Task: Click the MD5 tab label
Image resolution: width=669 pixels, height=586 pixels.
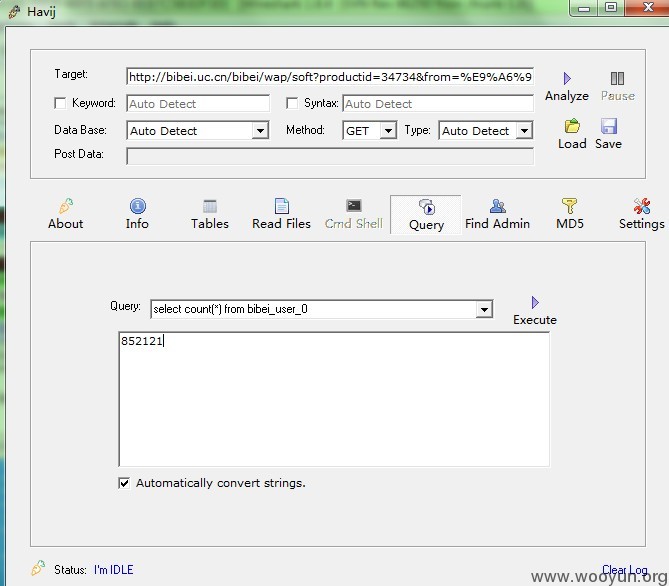Action: [x=570, y=224]
